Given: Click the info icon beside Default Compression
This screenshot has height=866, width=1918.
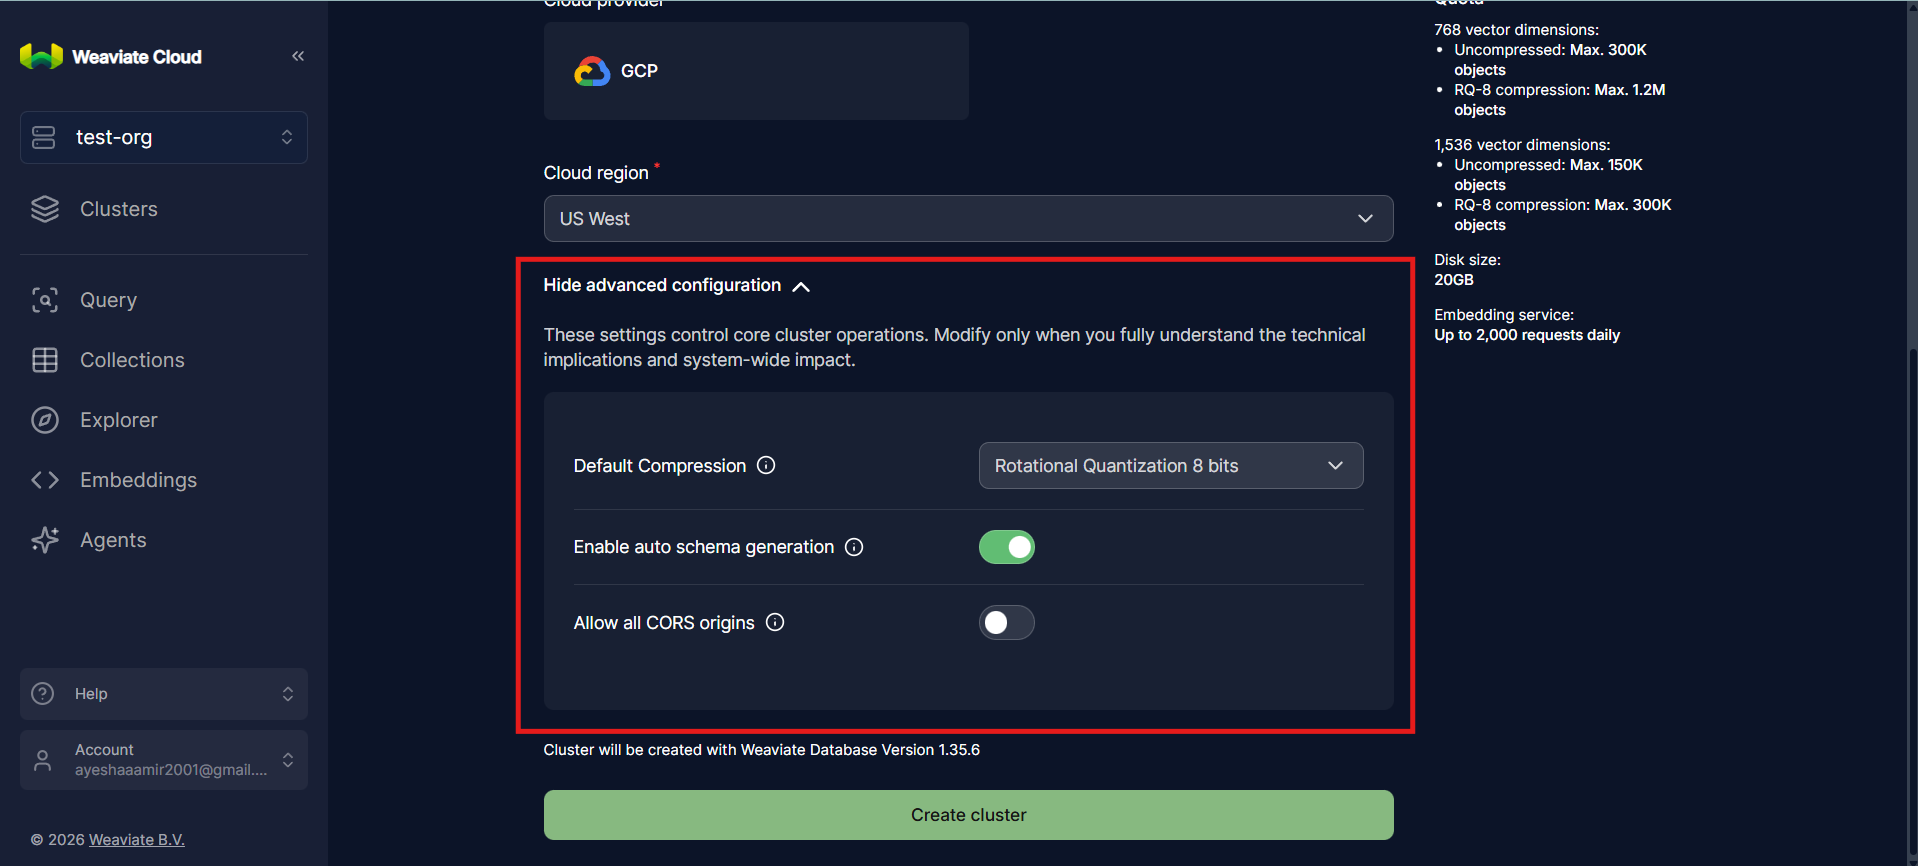Looking at the screenshot, I should [x=766, y=465].
